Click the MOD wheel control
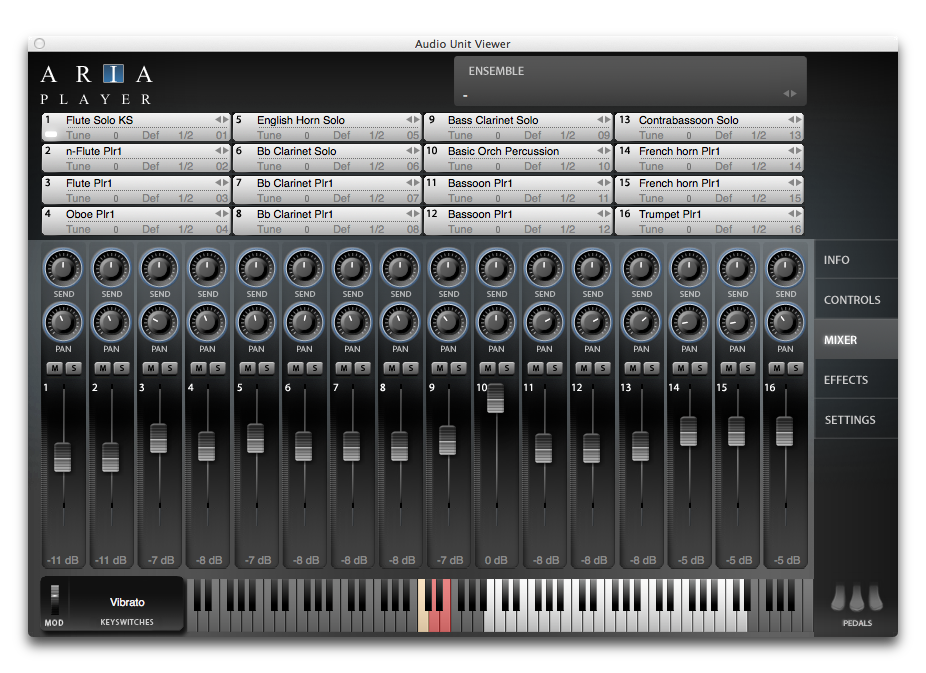This screenshot has height=673, width=926. [x=55, y=599]
